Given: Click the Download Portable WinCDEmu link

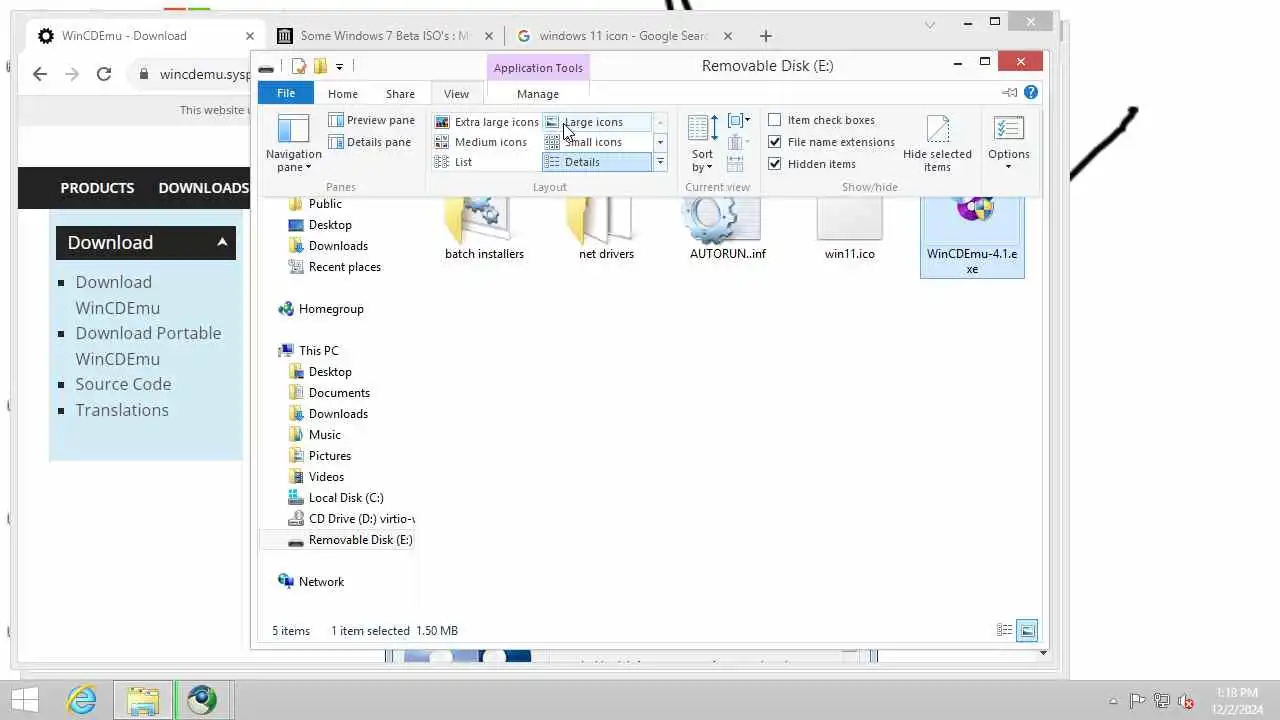Looking at the screenshot, I should click(x=148, y=346).
